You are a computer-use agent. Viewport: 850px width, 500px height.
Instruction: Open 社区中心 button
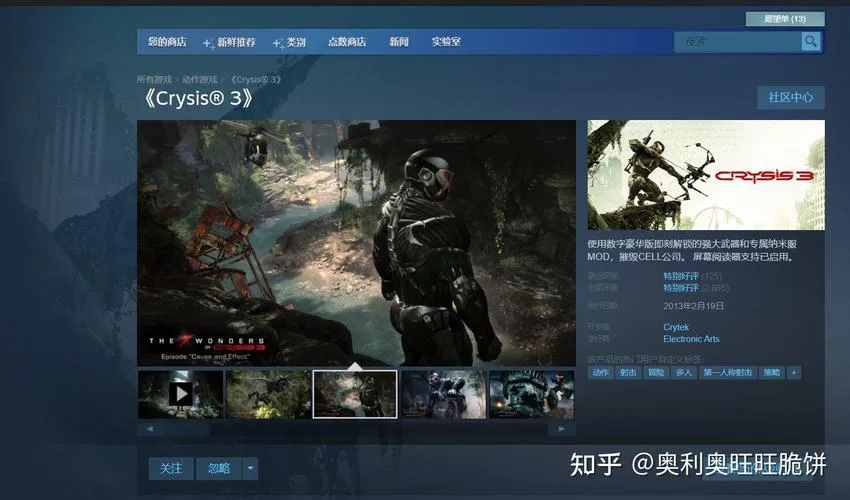(x=791, y=98)
